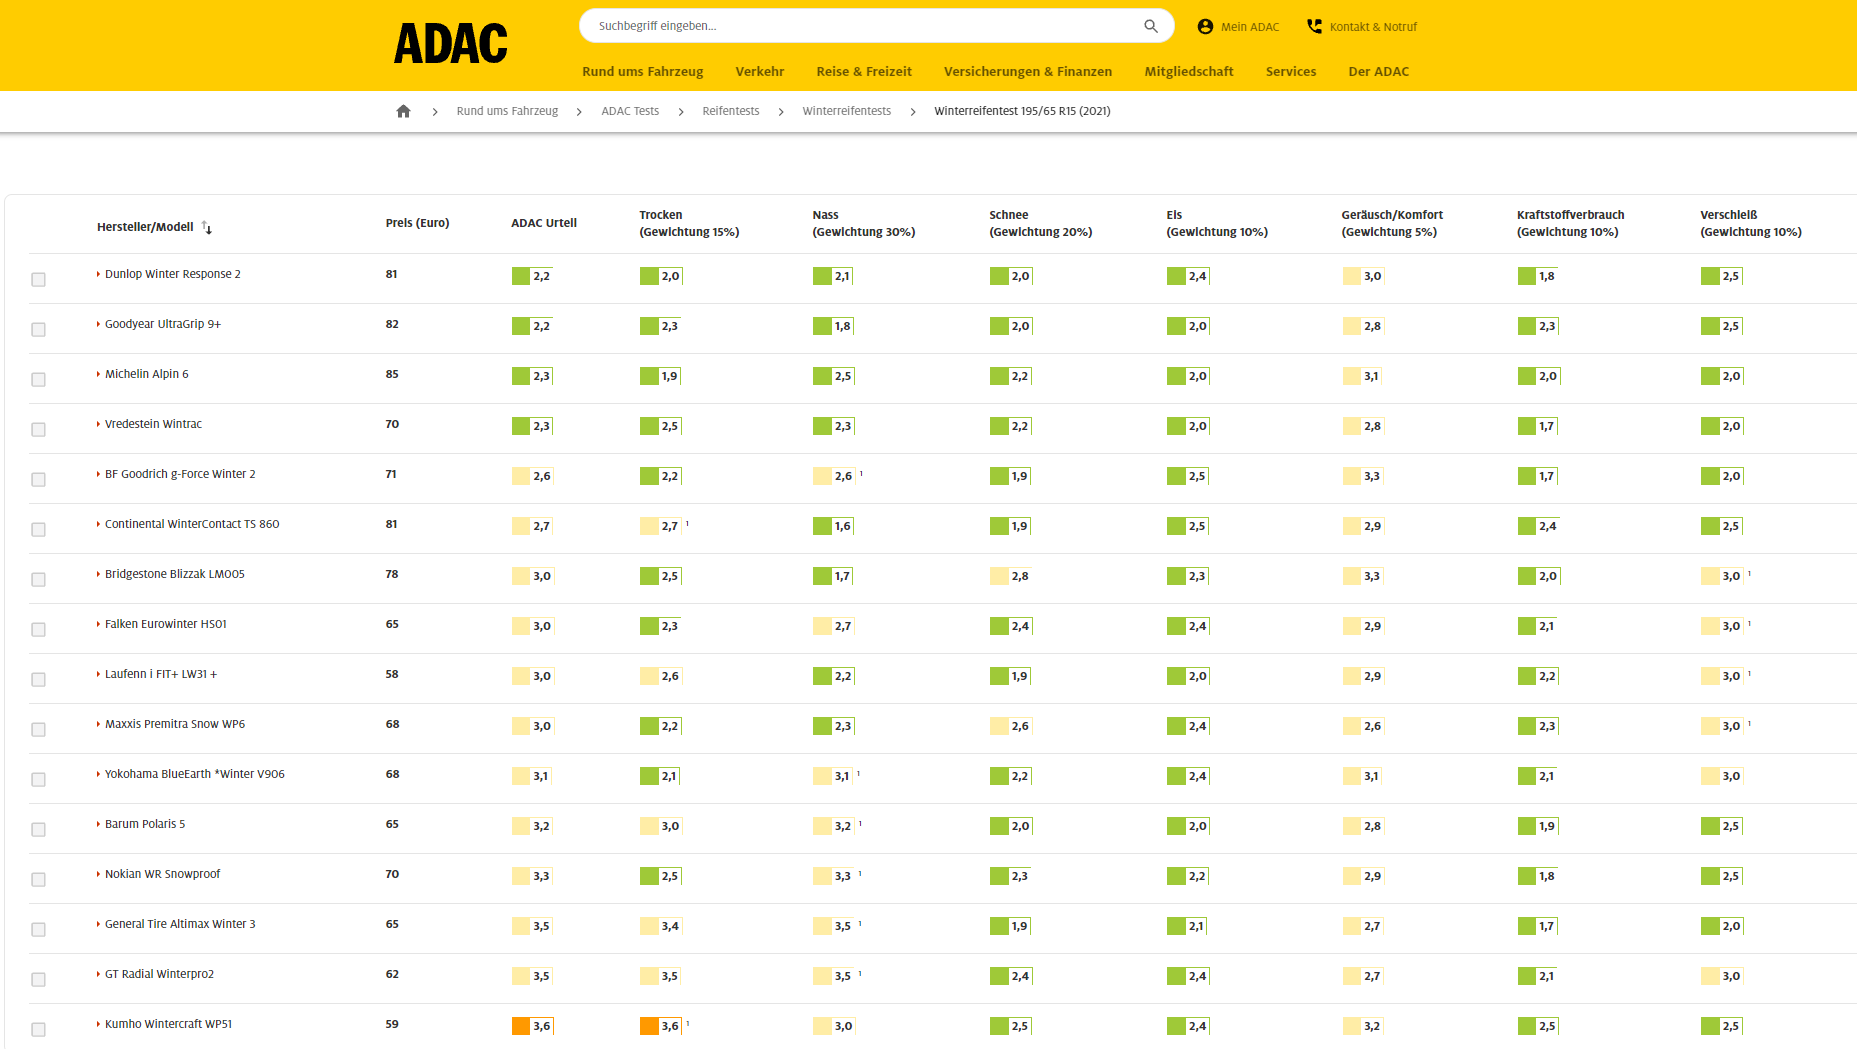Open Der ADAC menu
1857x1049 pixels.
click(1378, 71)
